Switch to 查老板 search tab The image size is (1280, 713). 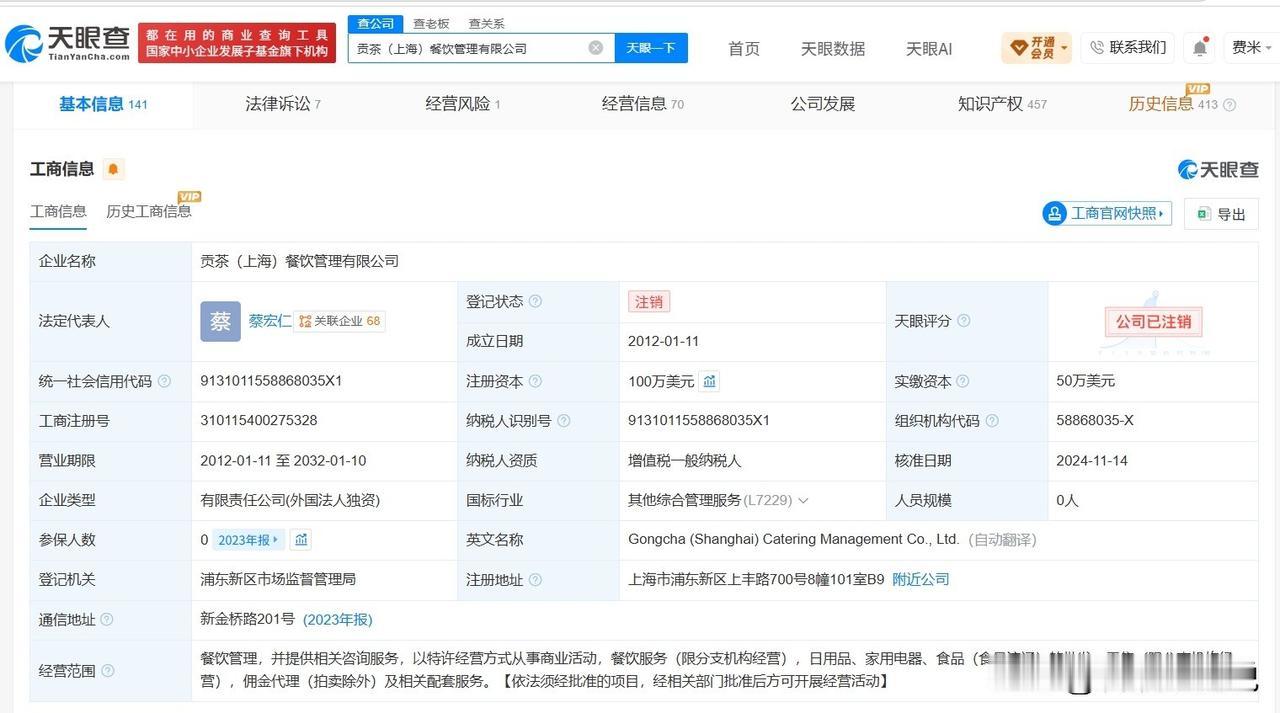click(431, 23)
